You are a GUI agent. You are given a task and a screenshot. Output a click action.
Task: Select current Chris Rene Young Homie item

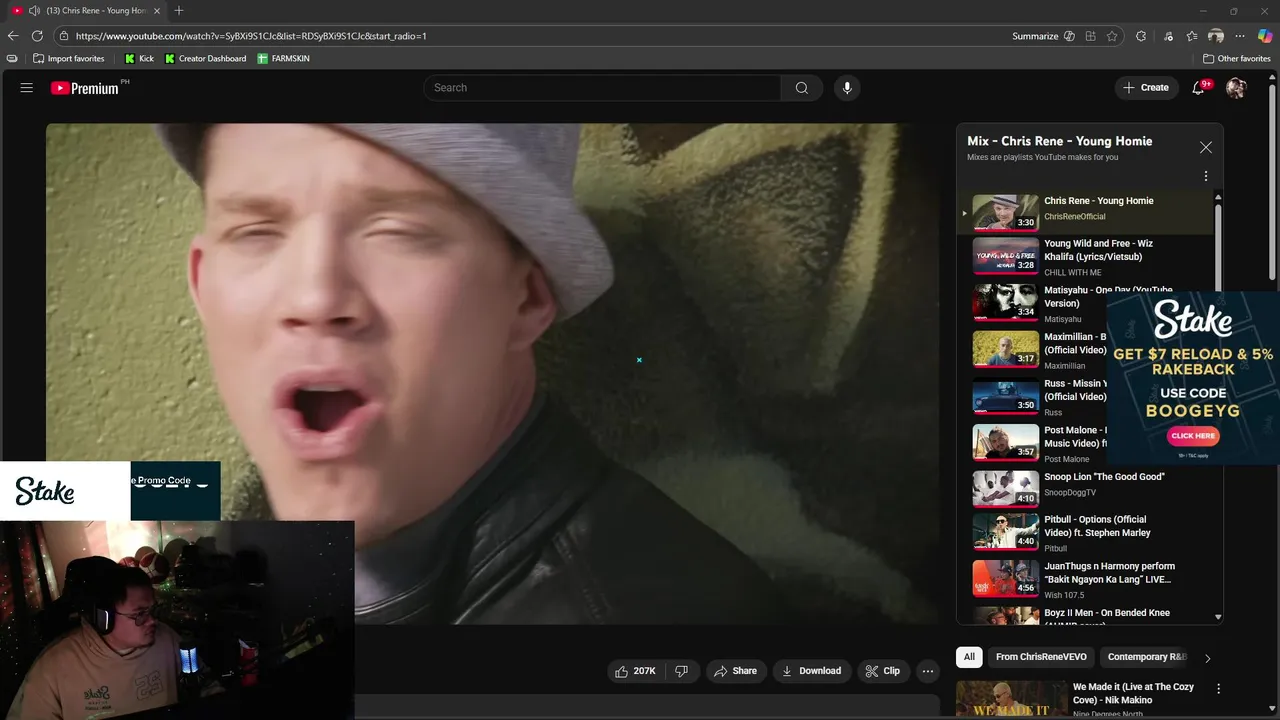1084,212
